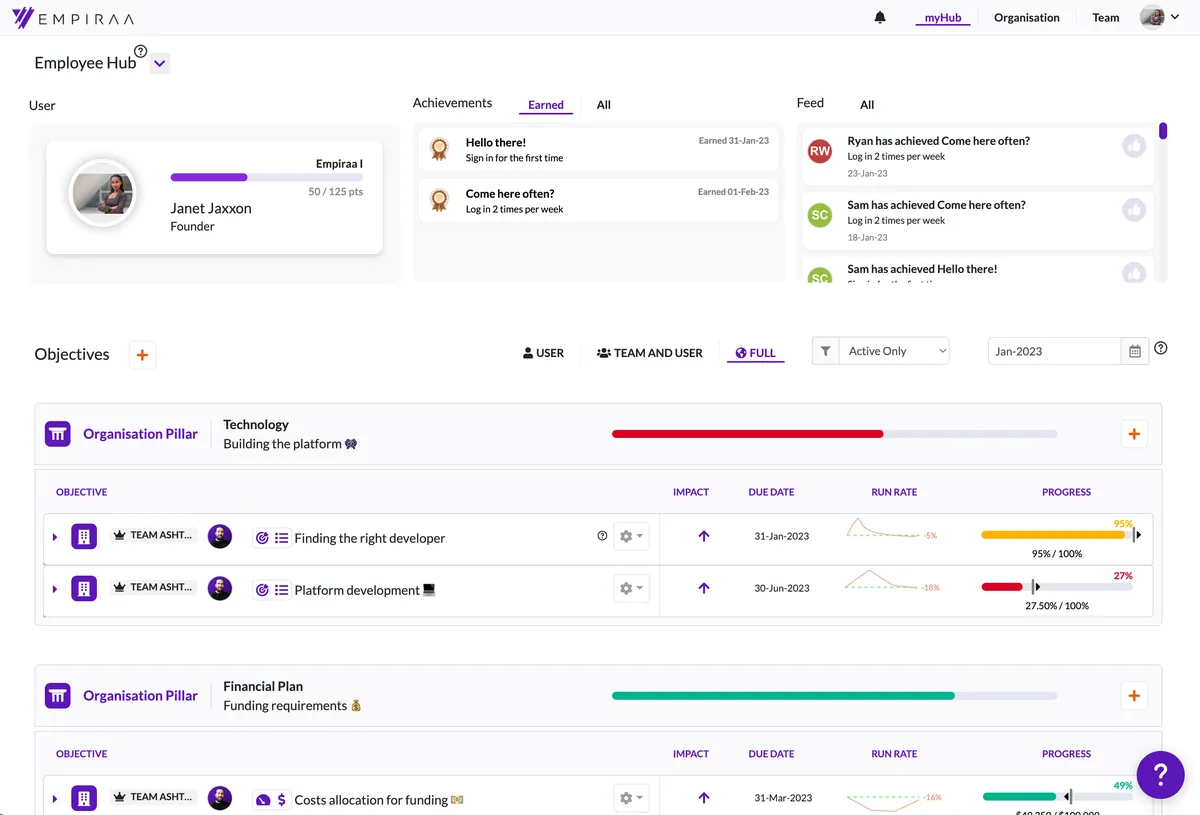
Task: Open gear menu for Finding the right developer
Action: tap(631, 536)
